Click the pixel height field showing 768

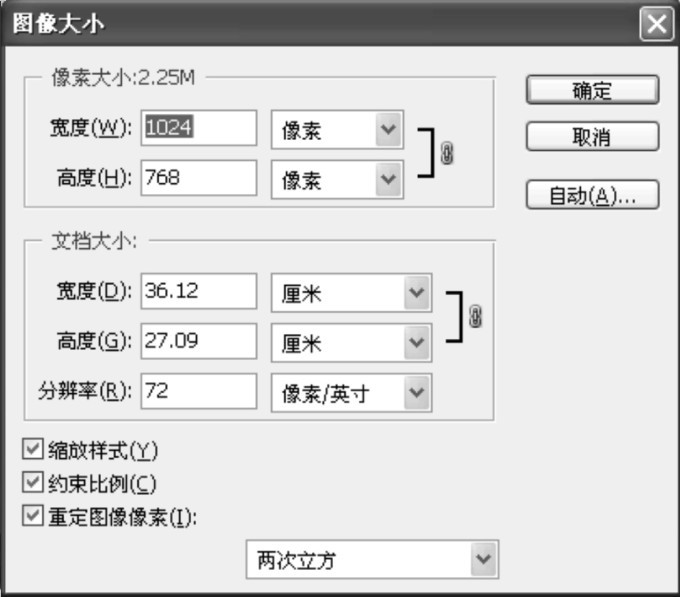pos(199,178)
